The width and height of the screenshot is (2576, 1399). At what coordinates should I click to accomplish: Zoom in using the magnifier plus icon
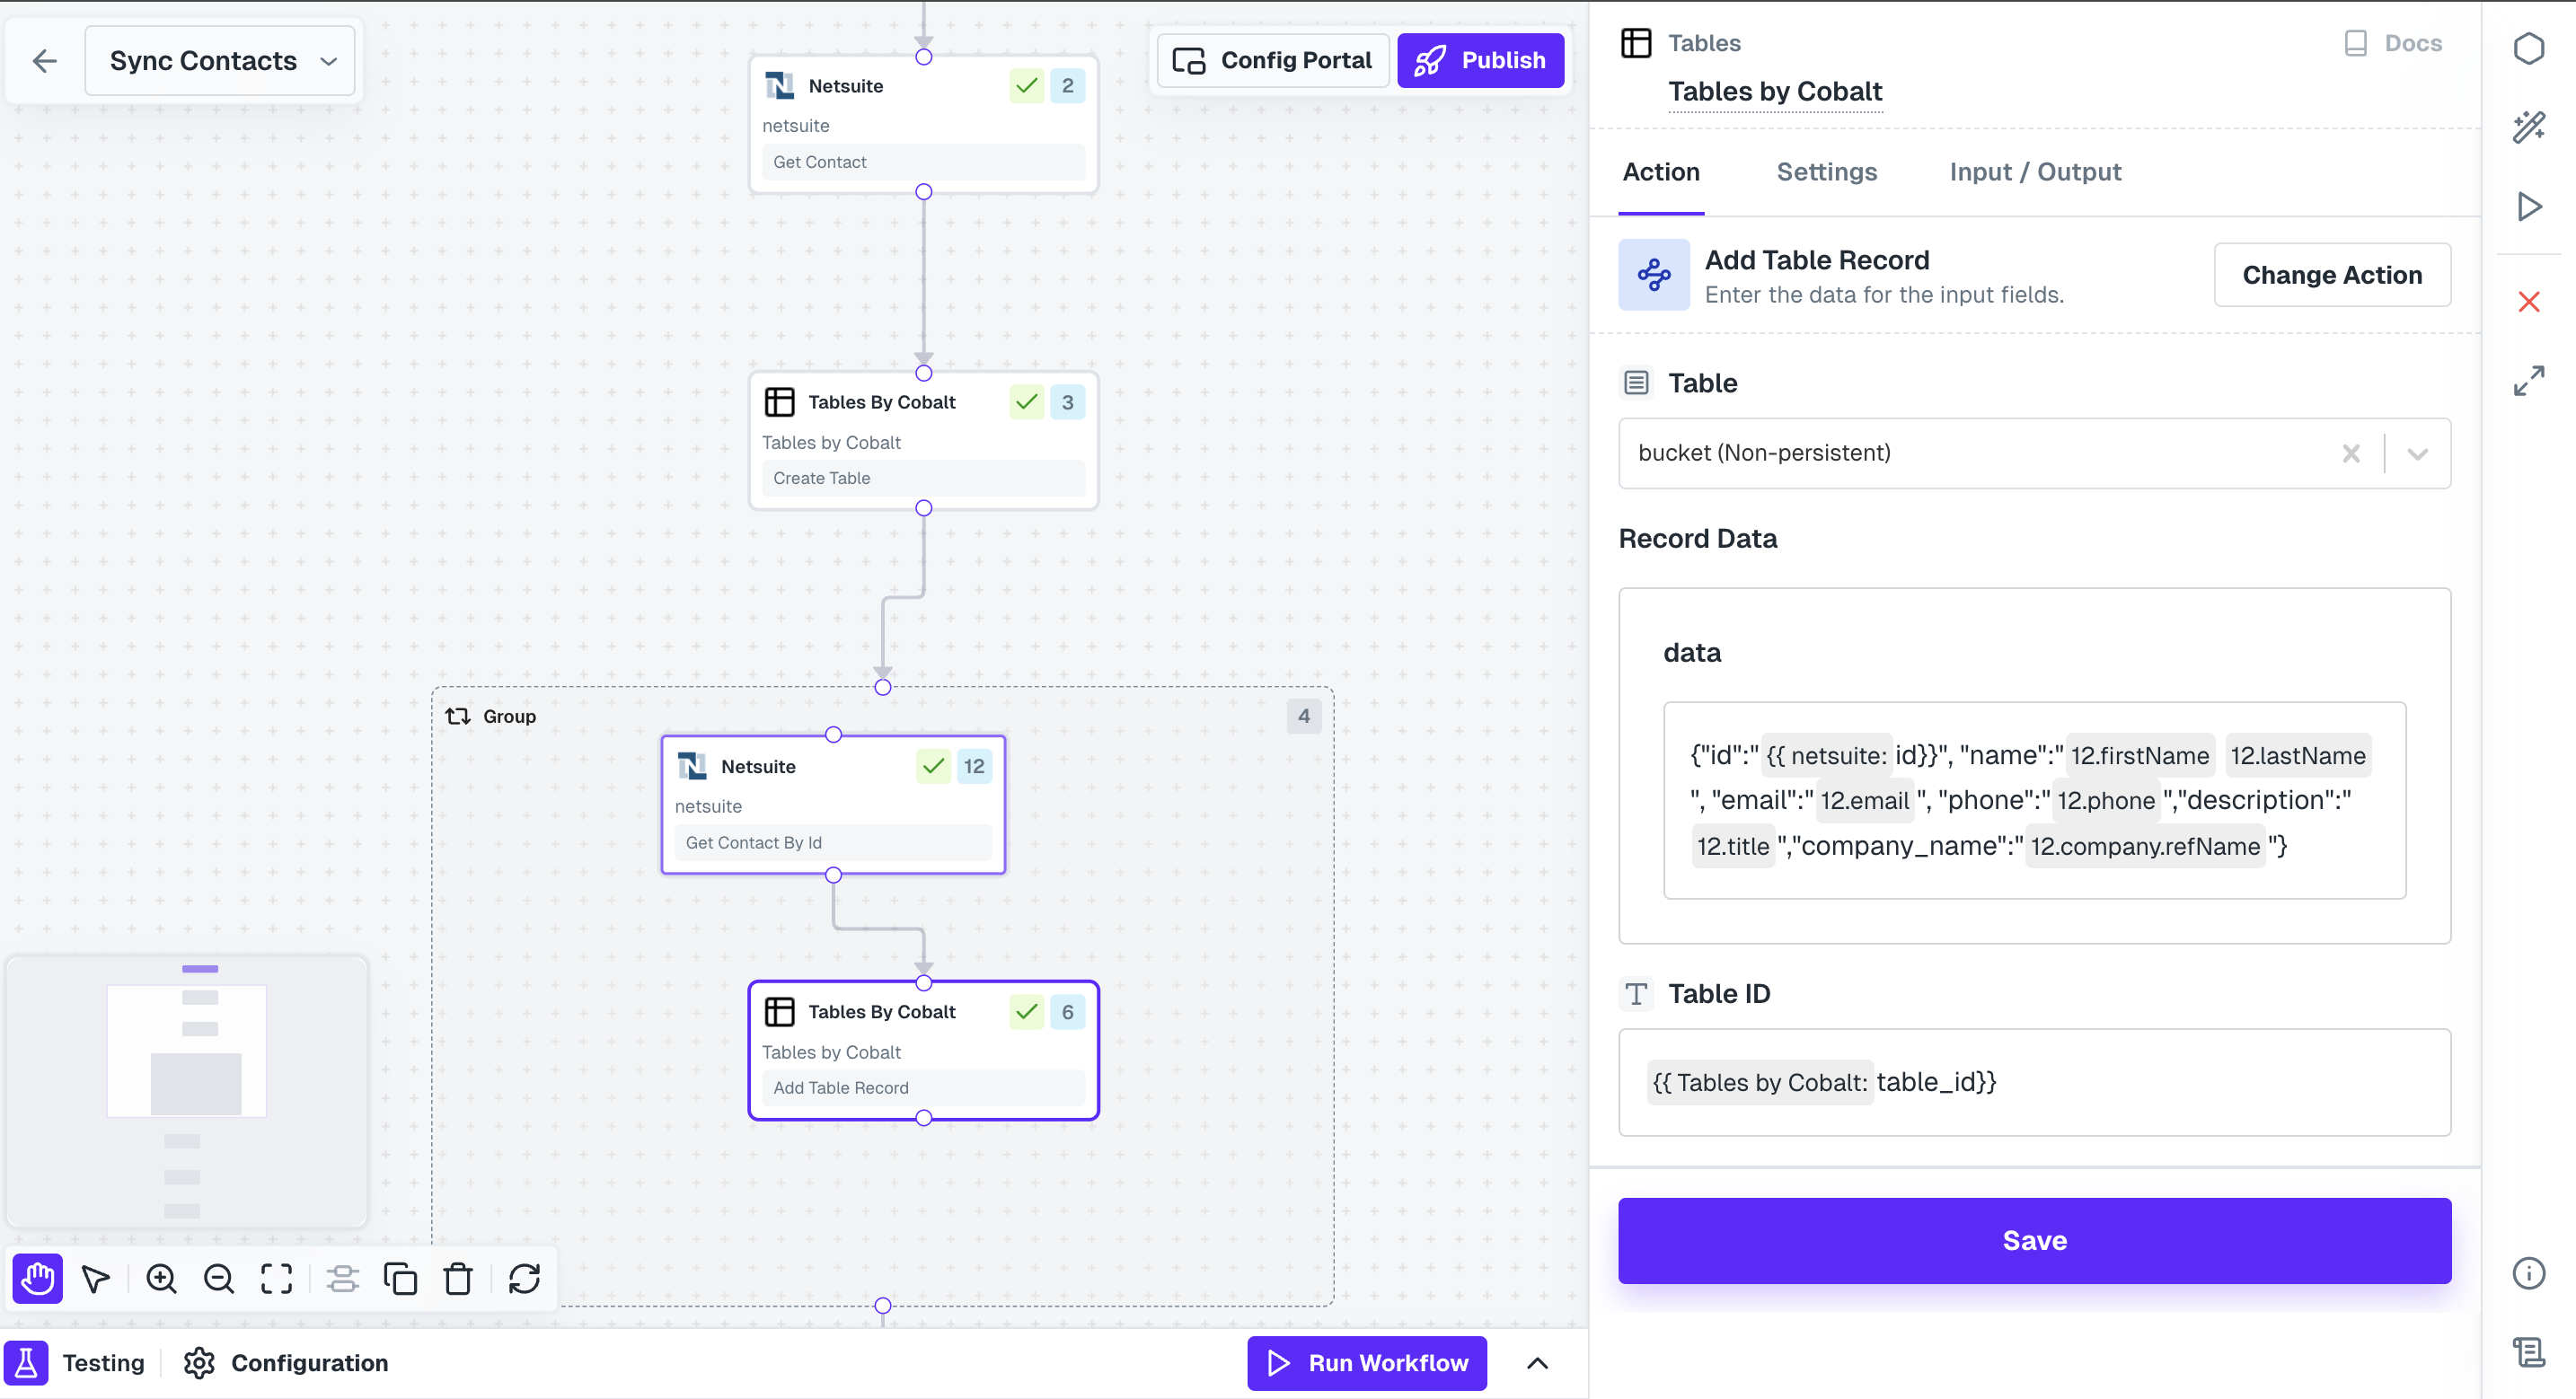(x=162, y=1278)
